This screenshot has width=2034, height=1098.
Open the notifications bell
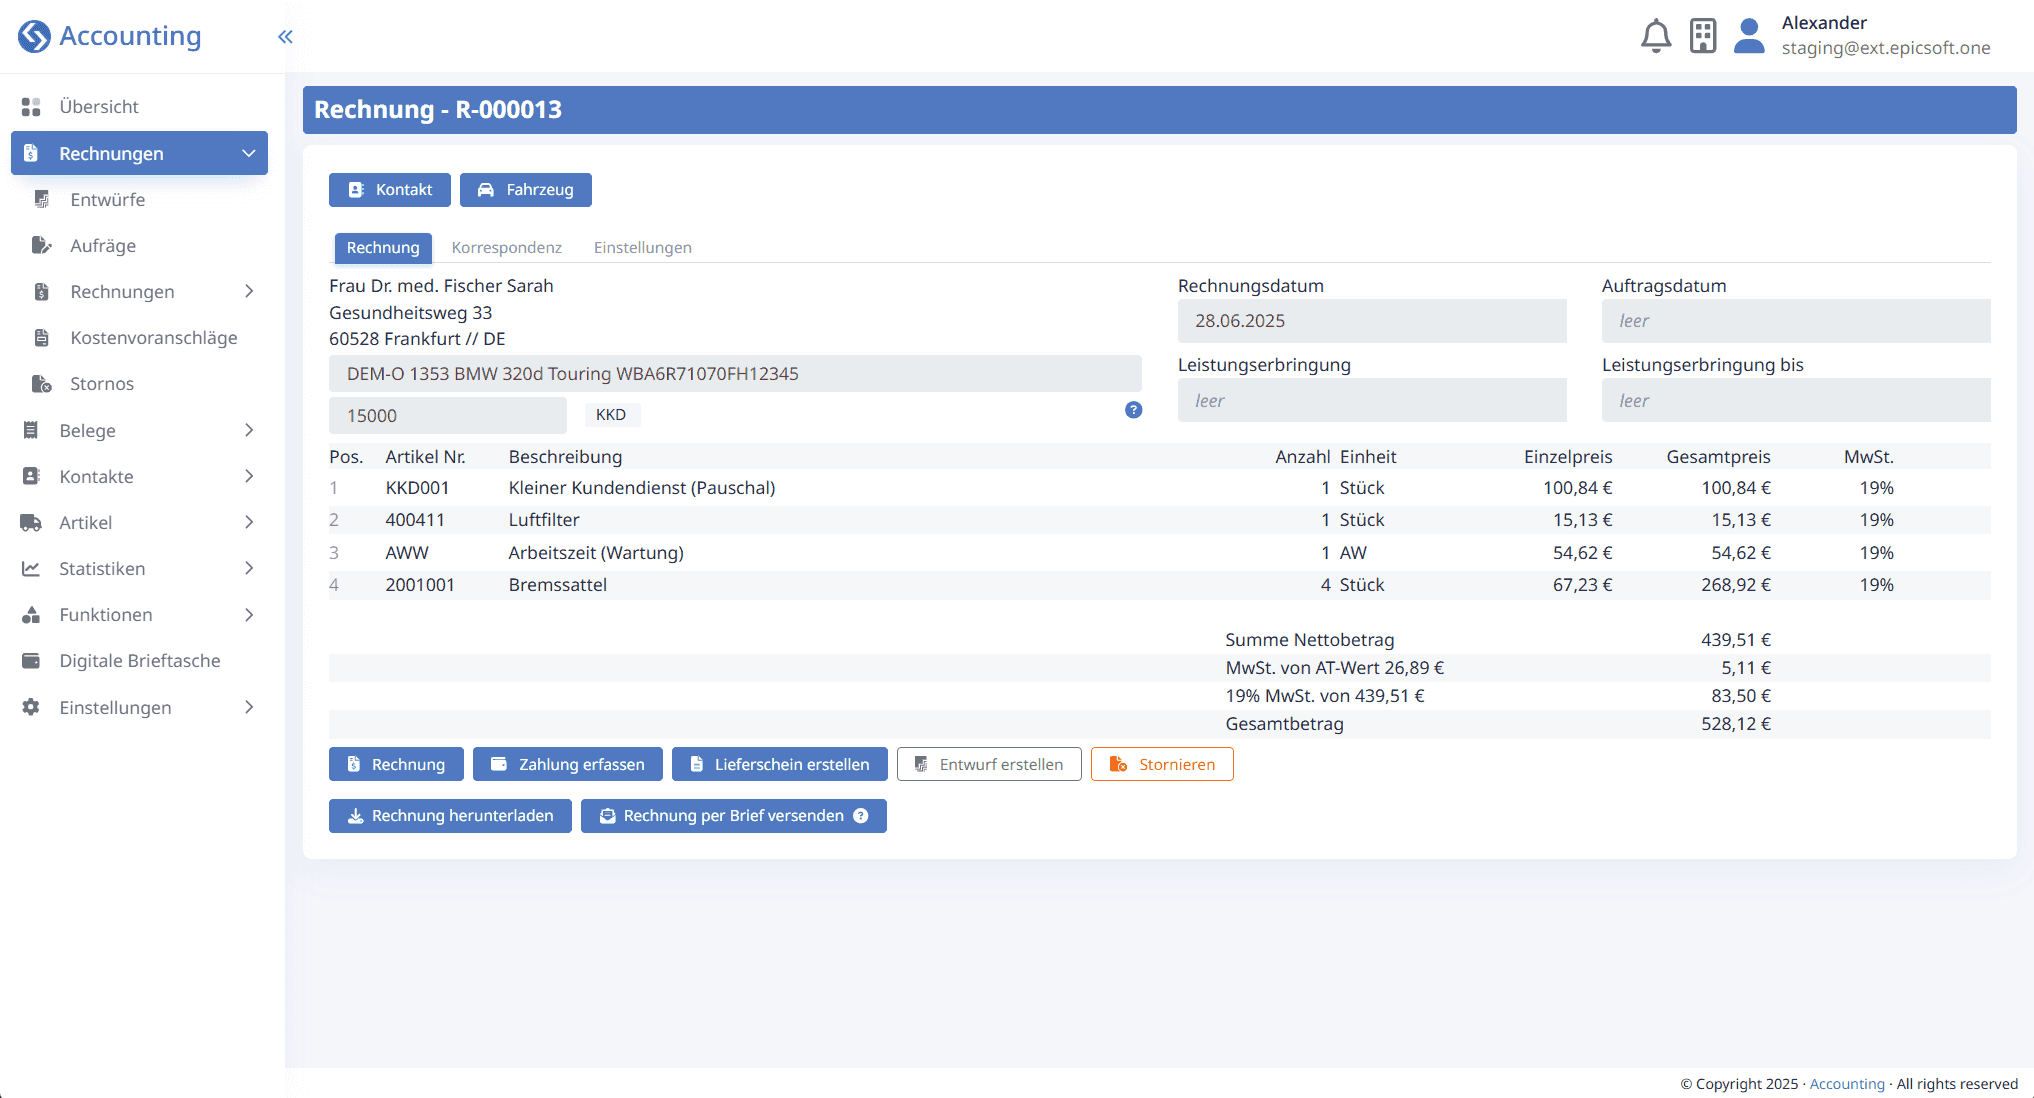[x=1656, y=36]
